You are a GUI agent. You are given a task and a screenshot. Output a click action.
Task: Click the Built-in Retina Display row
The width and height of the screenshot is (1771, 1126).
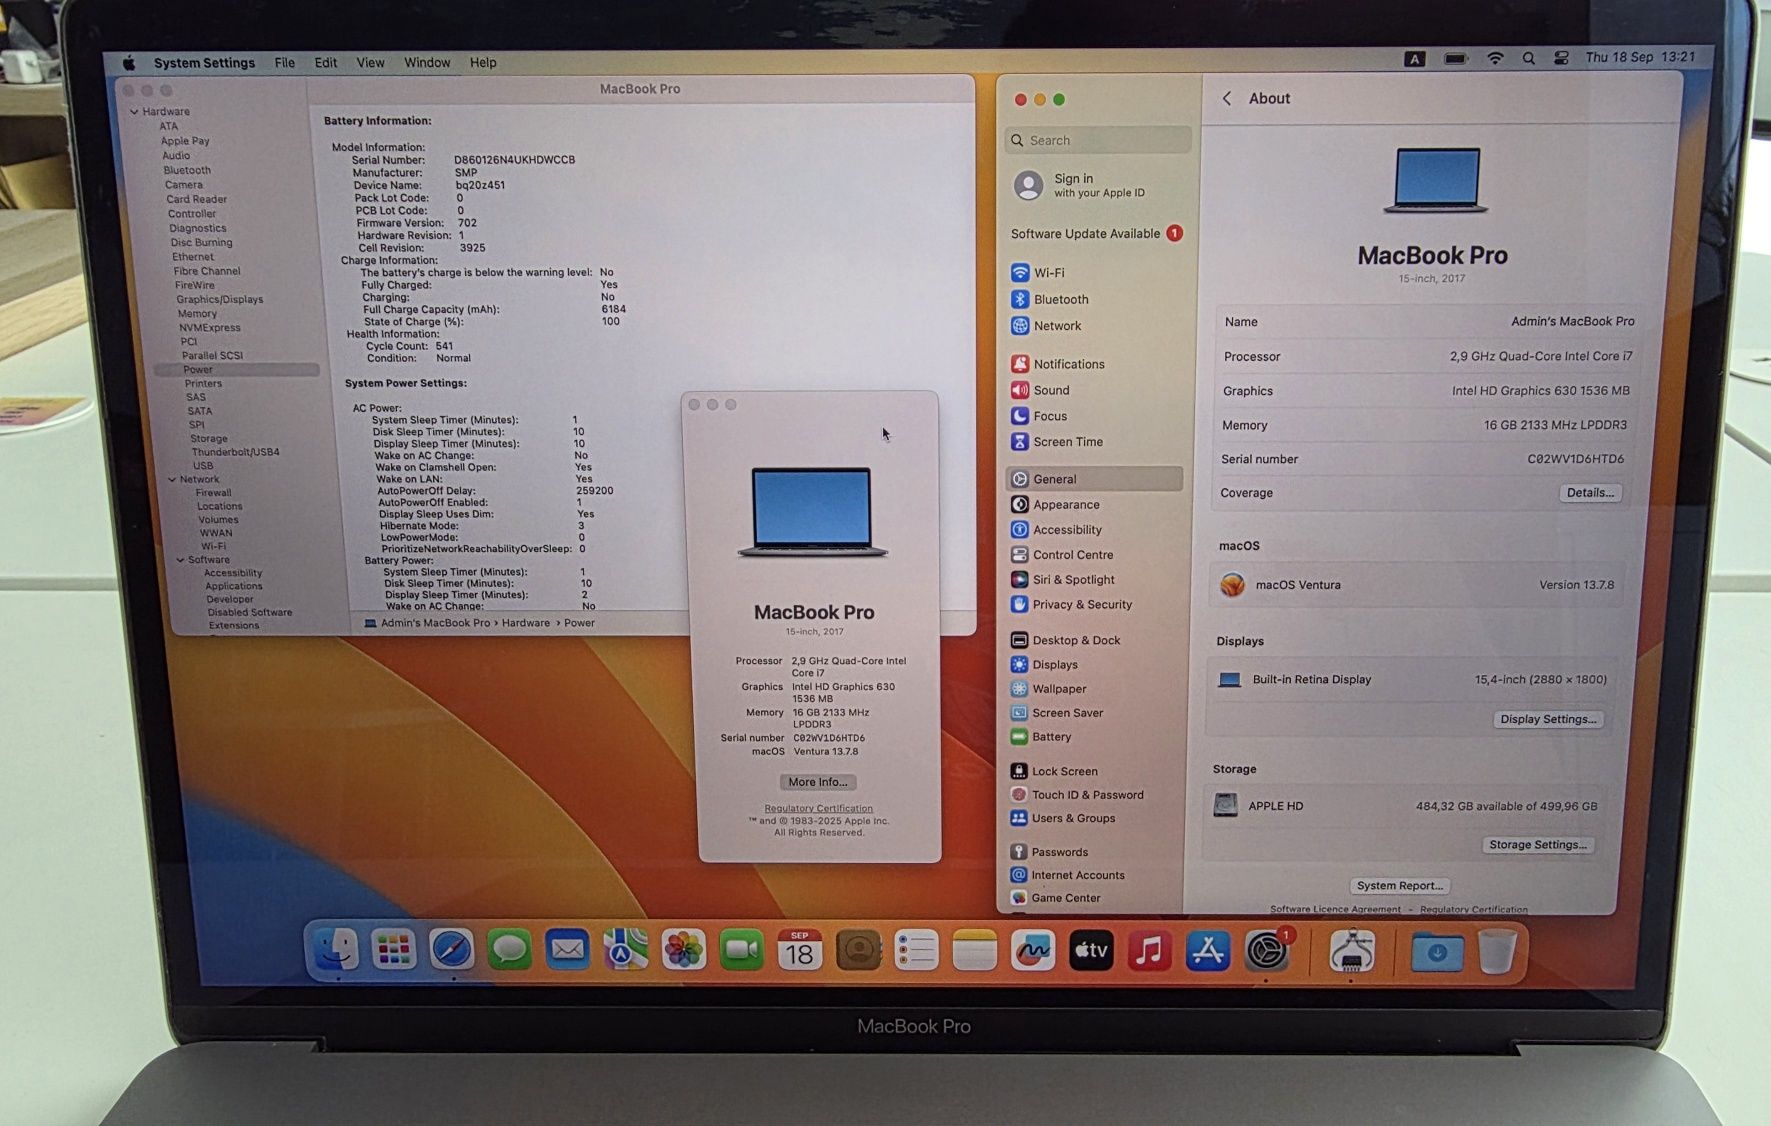click(x=1415, y=680)
